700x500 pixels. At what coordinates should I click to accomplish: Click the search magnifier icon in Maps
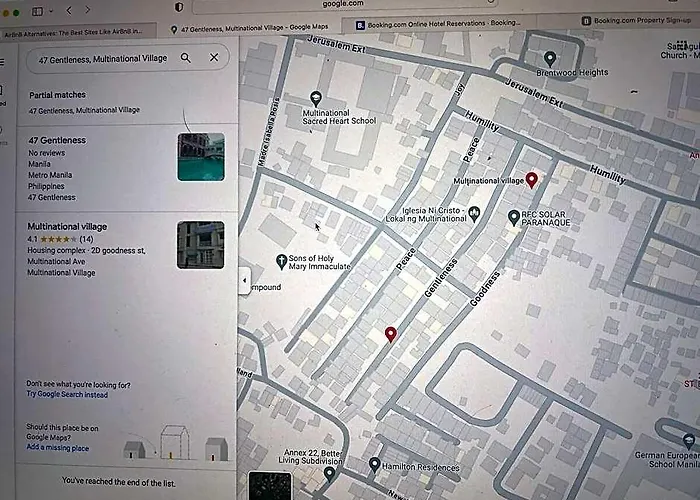pyautogui.click(x=186, y=58)
